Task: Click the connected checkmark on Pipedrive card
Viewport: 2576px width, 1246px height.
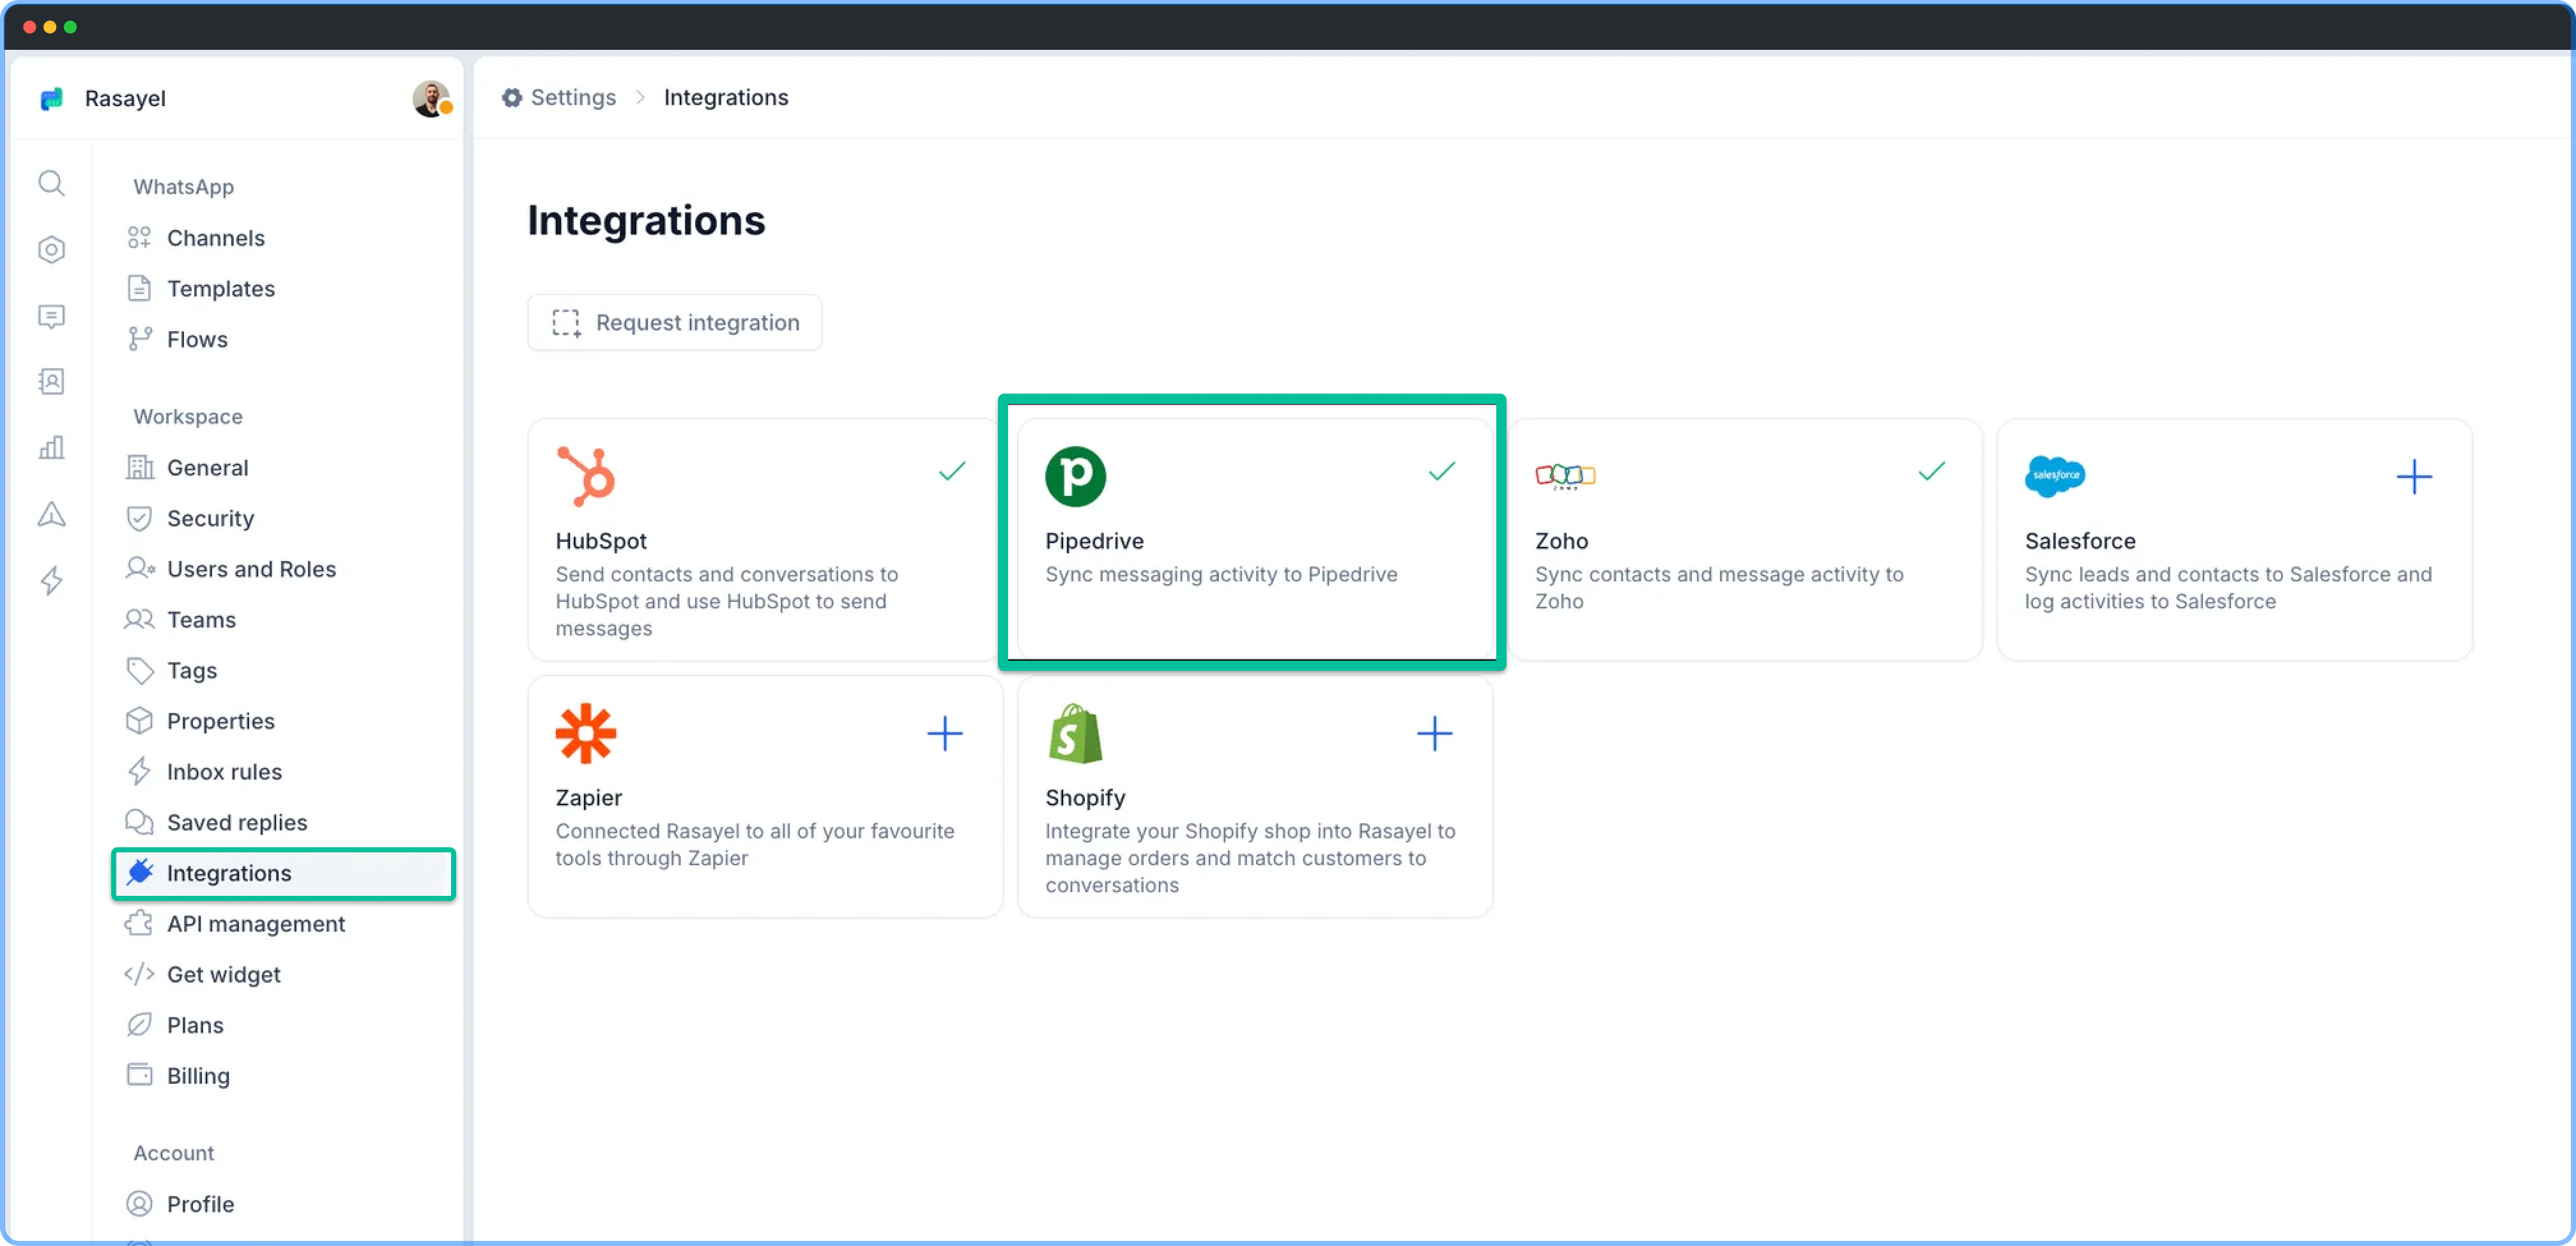Action: 1441,471
